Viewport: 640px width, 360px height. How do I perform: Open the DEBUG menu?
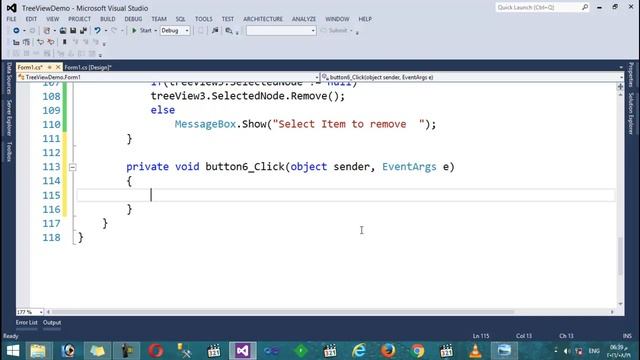tap(133, 19)
